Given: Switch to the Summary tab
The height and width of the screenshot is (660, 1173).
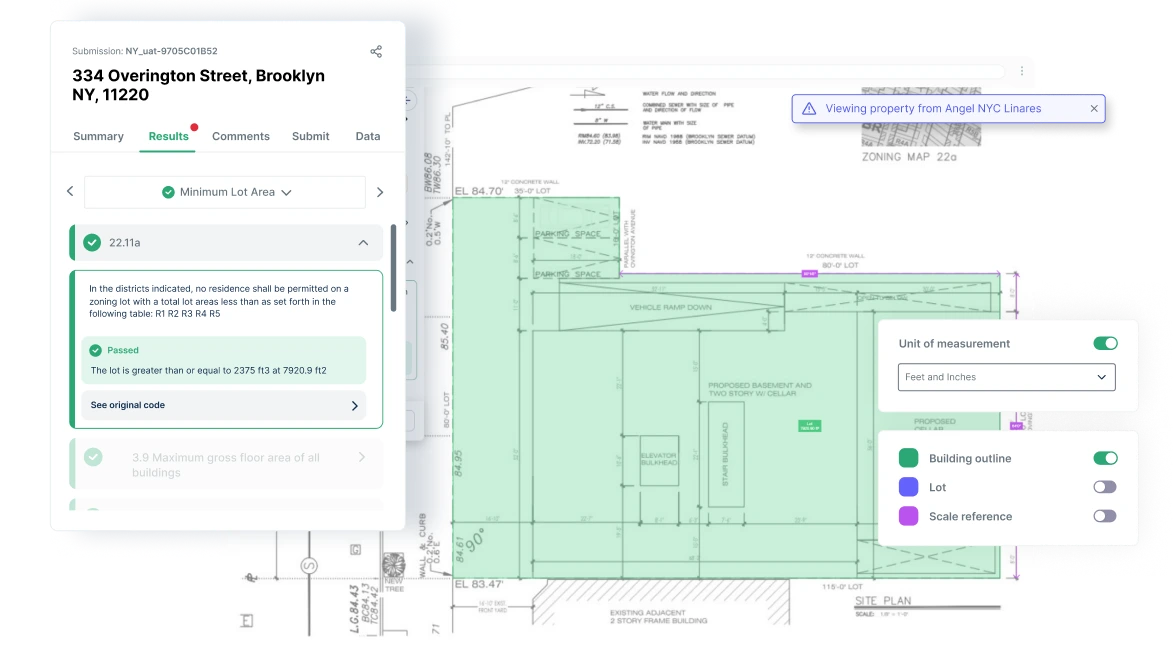Looking at the screenshot, I should click(98, 136).
